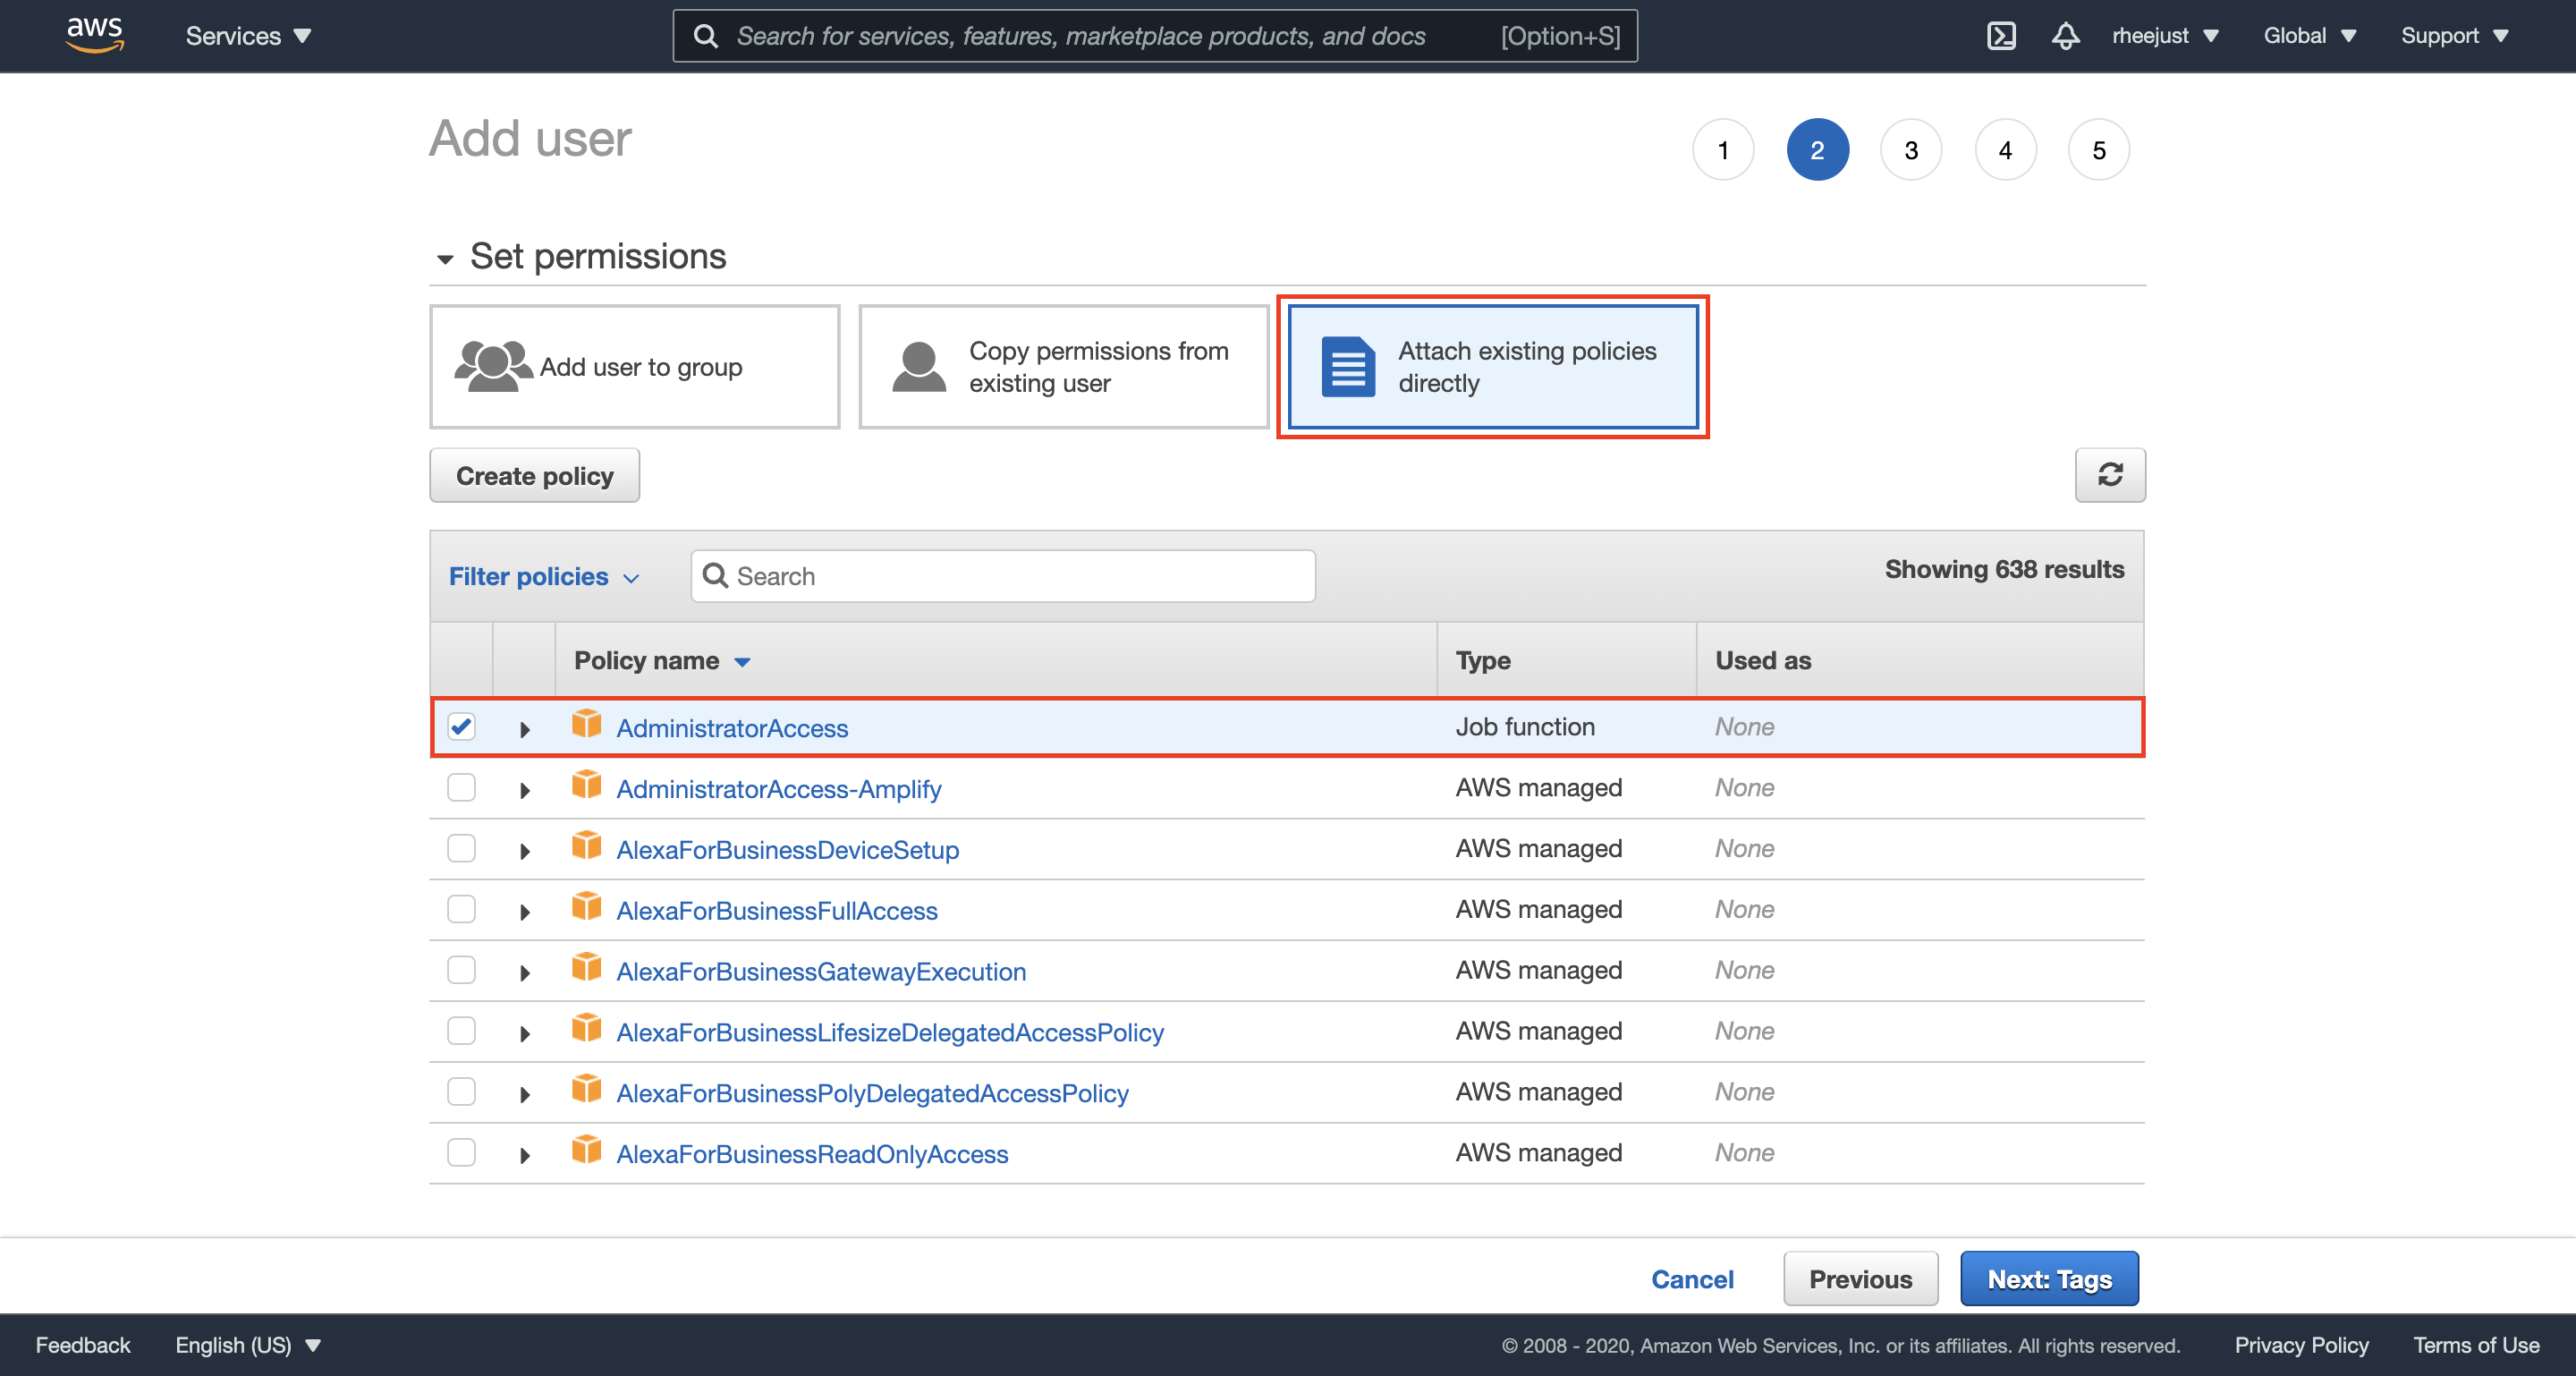
Task: Uncheck the AdministratorAccess policy
Action: point(461,727)
